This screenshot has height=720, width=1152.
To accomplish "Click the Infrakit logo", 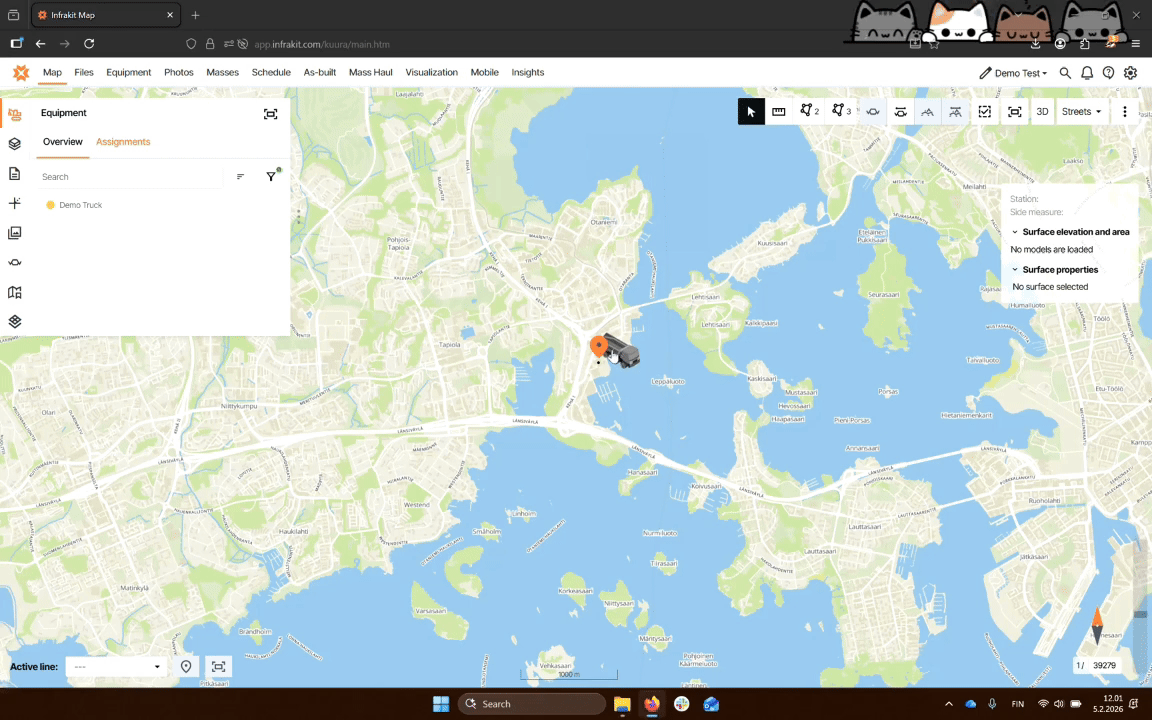I will (21, 72).
